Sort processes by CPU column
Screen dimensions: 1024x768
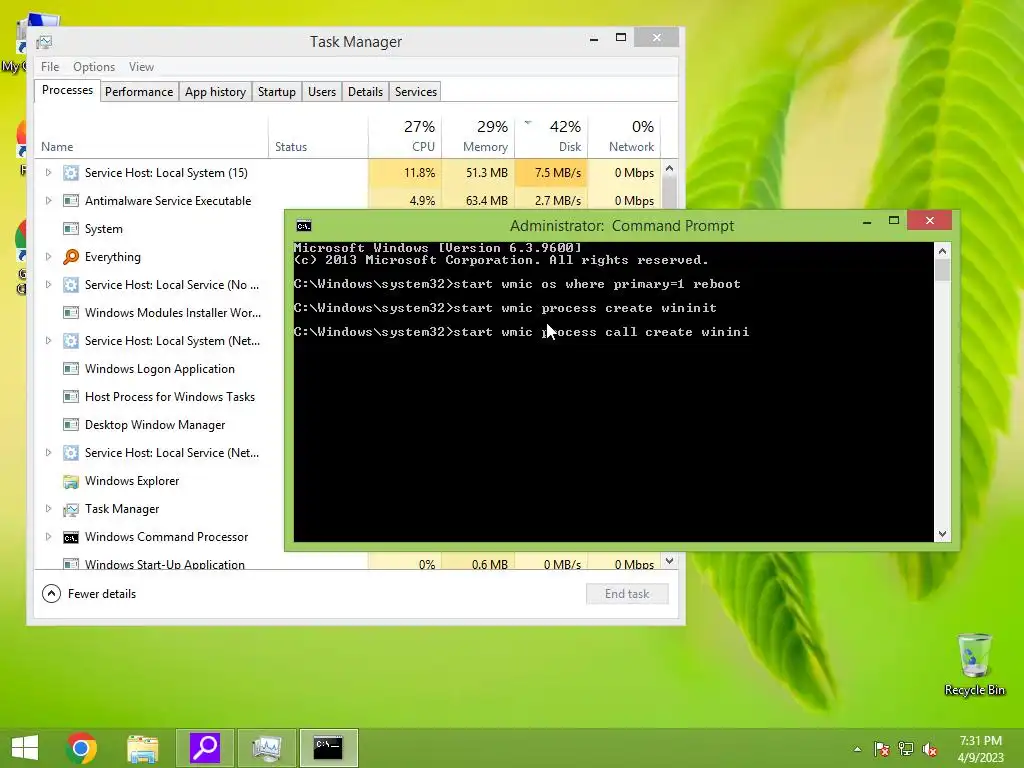pos(405,136)
